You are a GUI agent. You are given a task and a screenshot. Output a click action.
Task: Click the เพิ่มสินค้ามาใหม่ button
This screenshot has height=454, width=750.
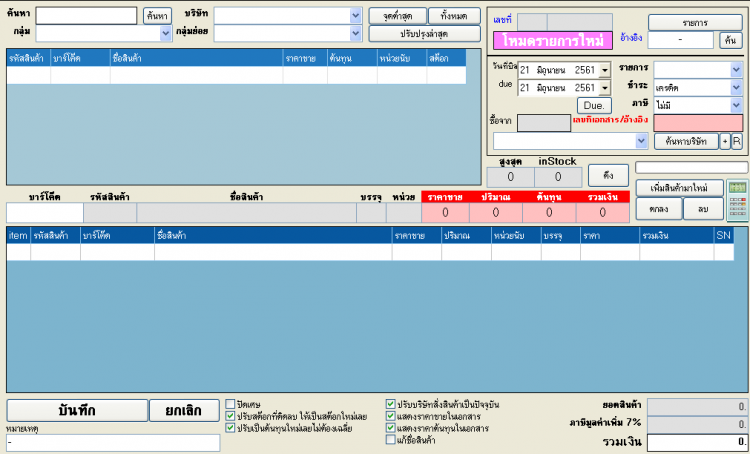pyautogui.click(x=679, y=188)
